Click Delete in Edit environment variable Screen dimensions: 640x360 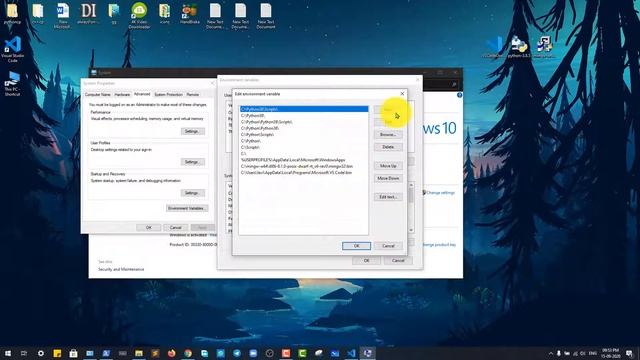point(388,147)
